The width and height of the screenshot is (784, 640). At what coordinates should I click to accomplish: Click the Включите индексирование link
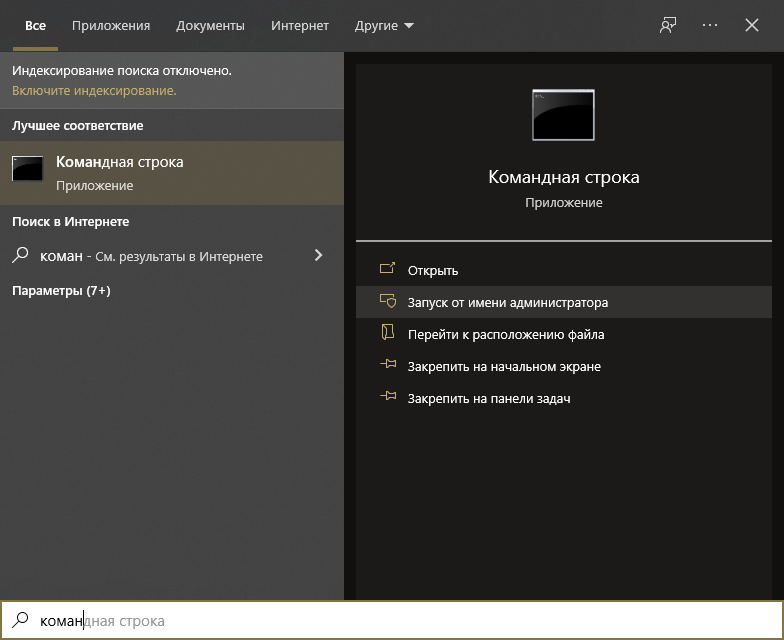pyautogui.click(x=94, y=90)
